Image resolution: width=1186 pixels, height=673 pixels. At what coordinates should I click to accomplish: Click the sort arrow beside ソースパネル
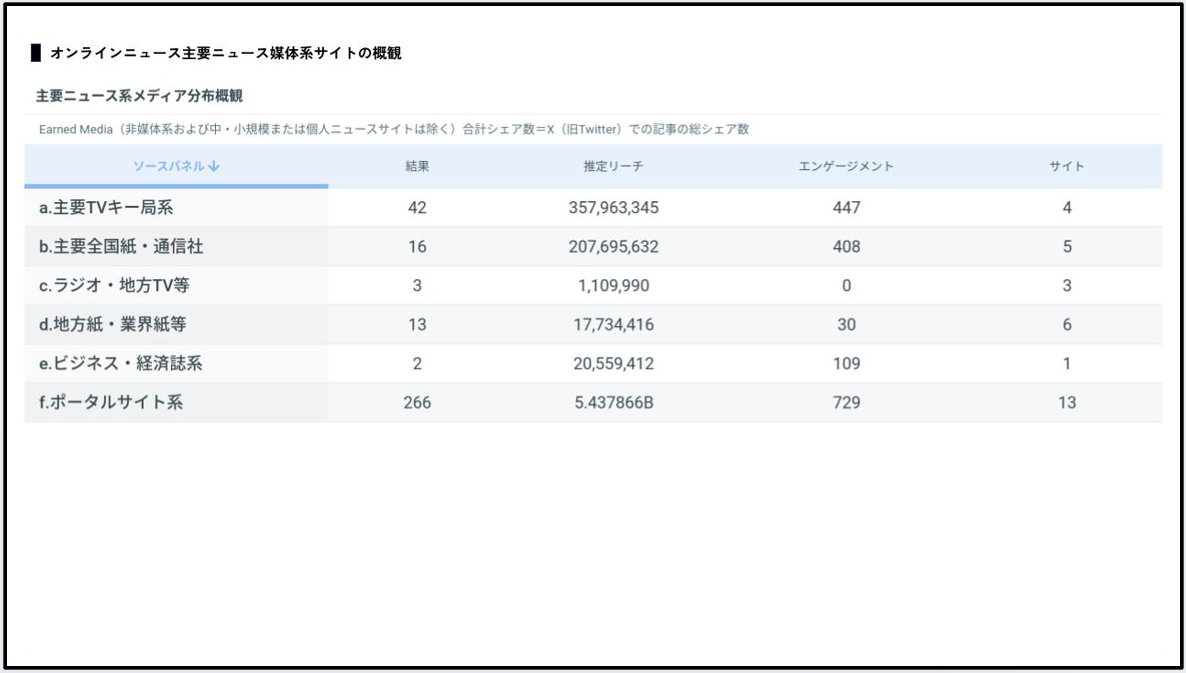pos(214,167)
